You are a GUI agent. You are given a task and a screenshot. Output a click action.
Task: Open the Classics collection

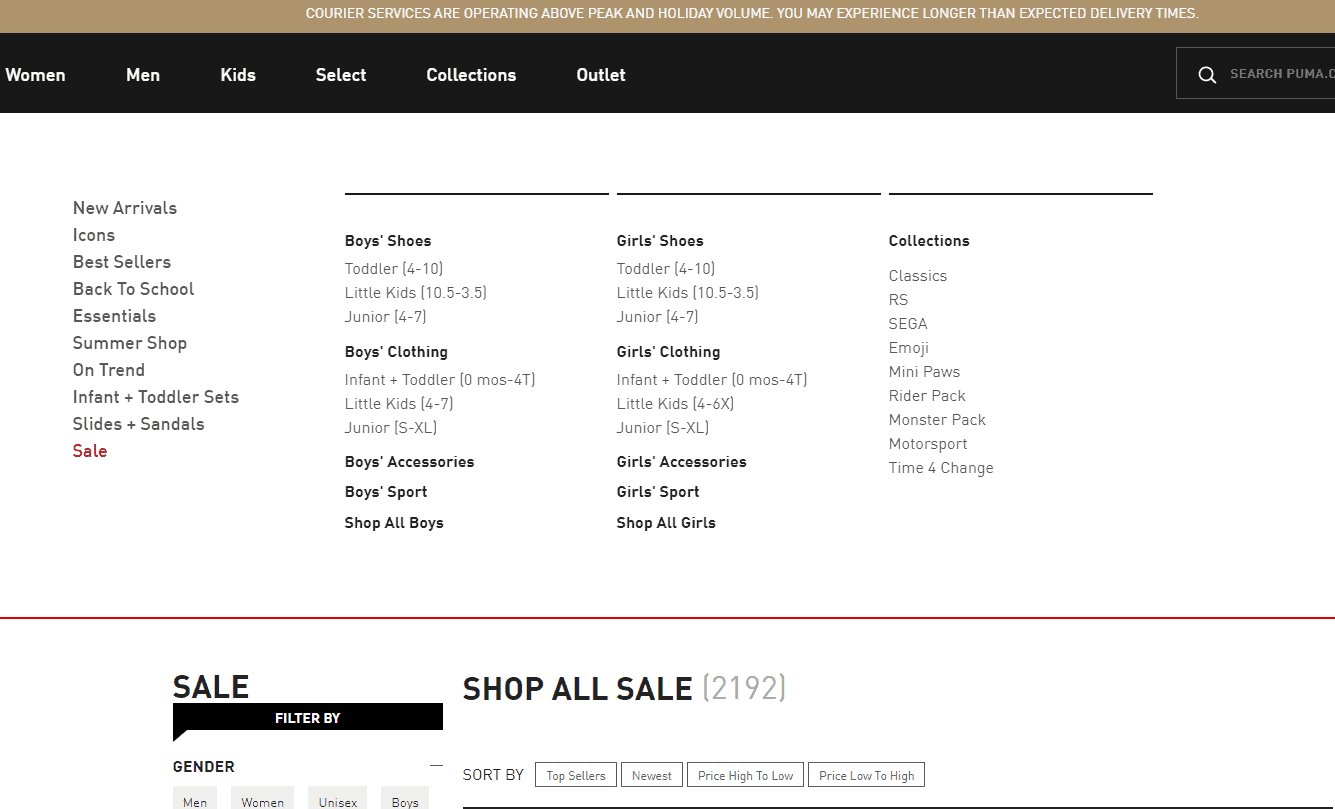pyautogui.click(x=918, y=276)
